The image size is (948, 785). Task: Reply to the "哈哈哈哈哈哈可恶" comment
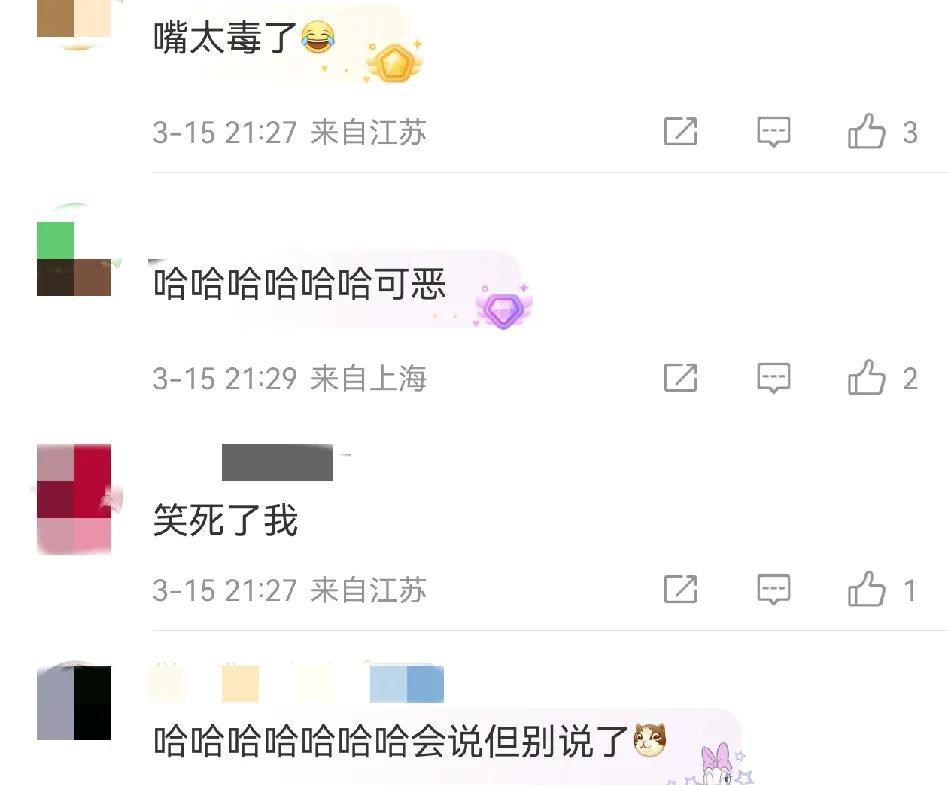774,378
